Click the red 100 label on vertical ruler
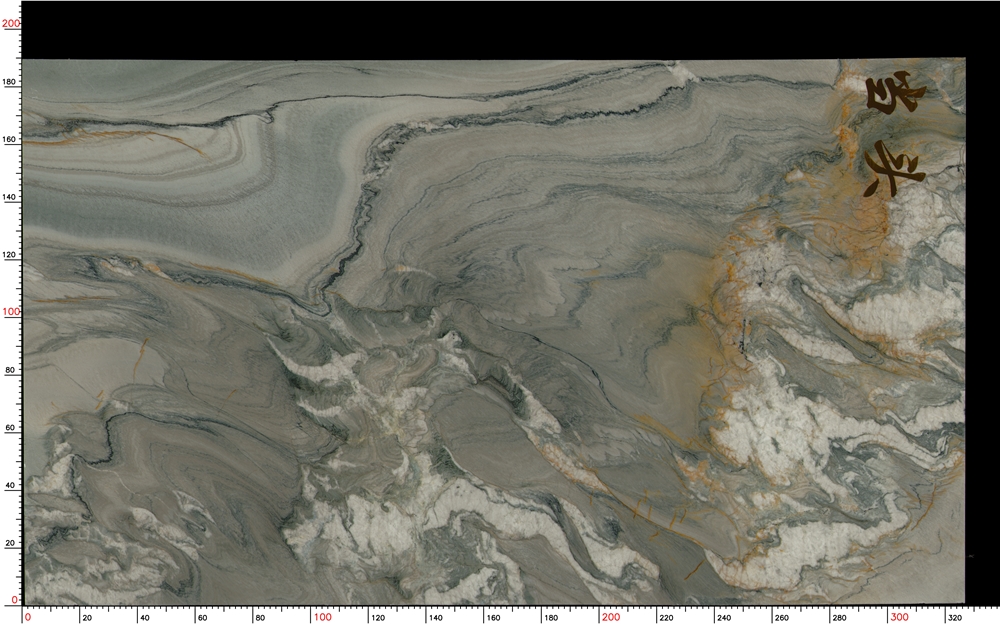The image size is (1000, 627). click(x=11, y=312)
